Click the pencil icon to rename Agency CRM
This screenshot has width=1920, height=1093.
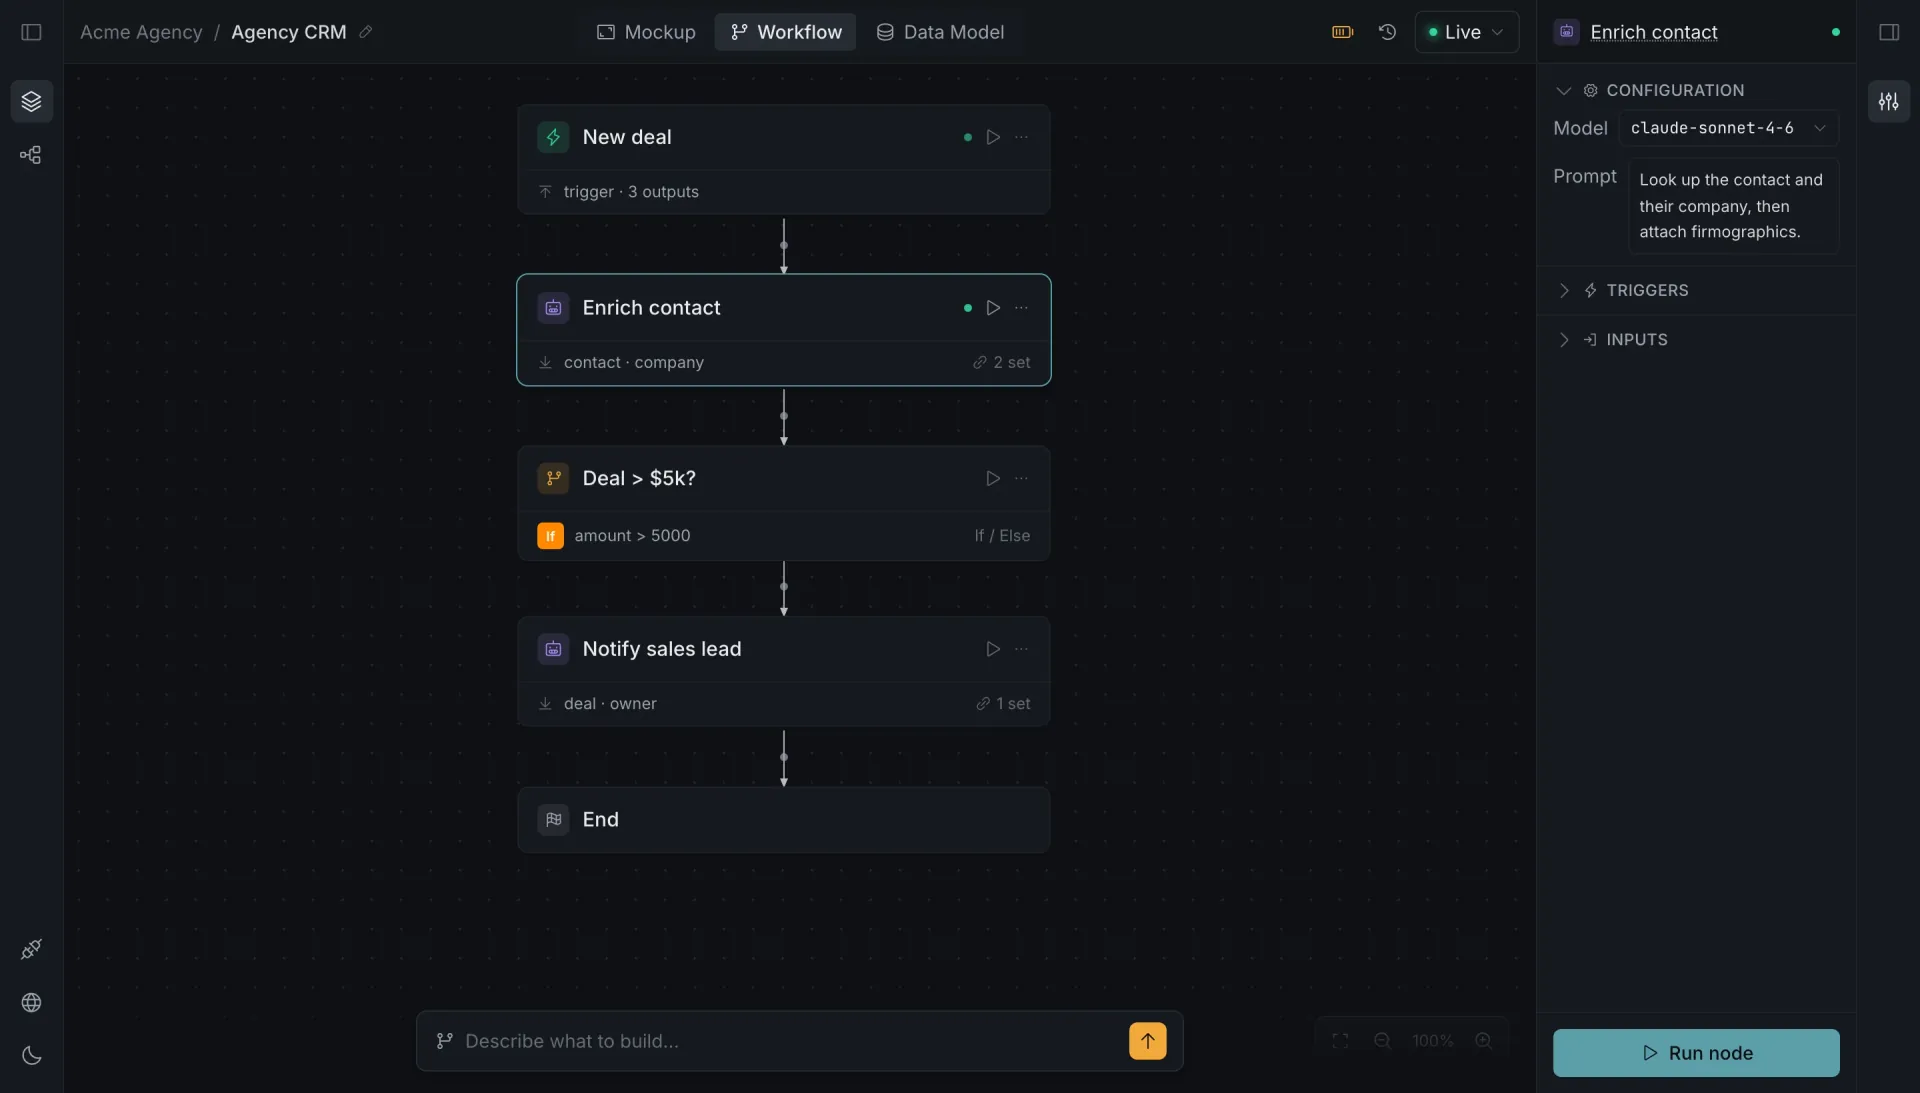366,32
